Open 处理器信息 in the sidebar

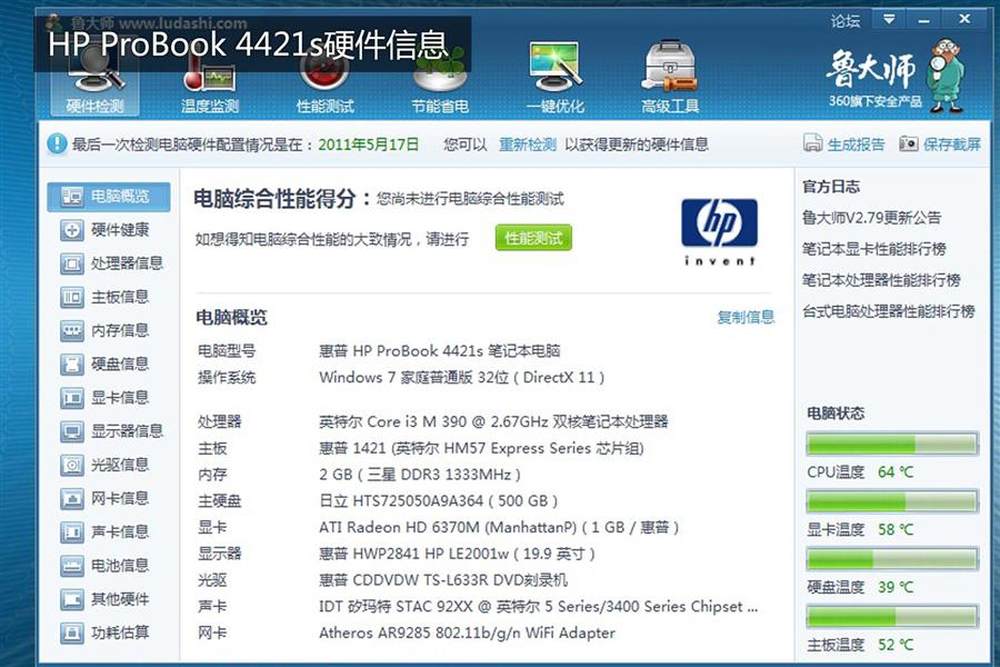coord(112,263)
